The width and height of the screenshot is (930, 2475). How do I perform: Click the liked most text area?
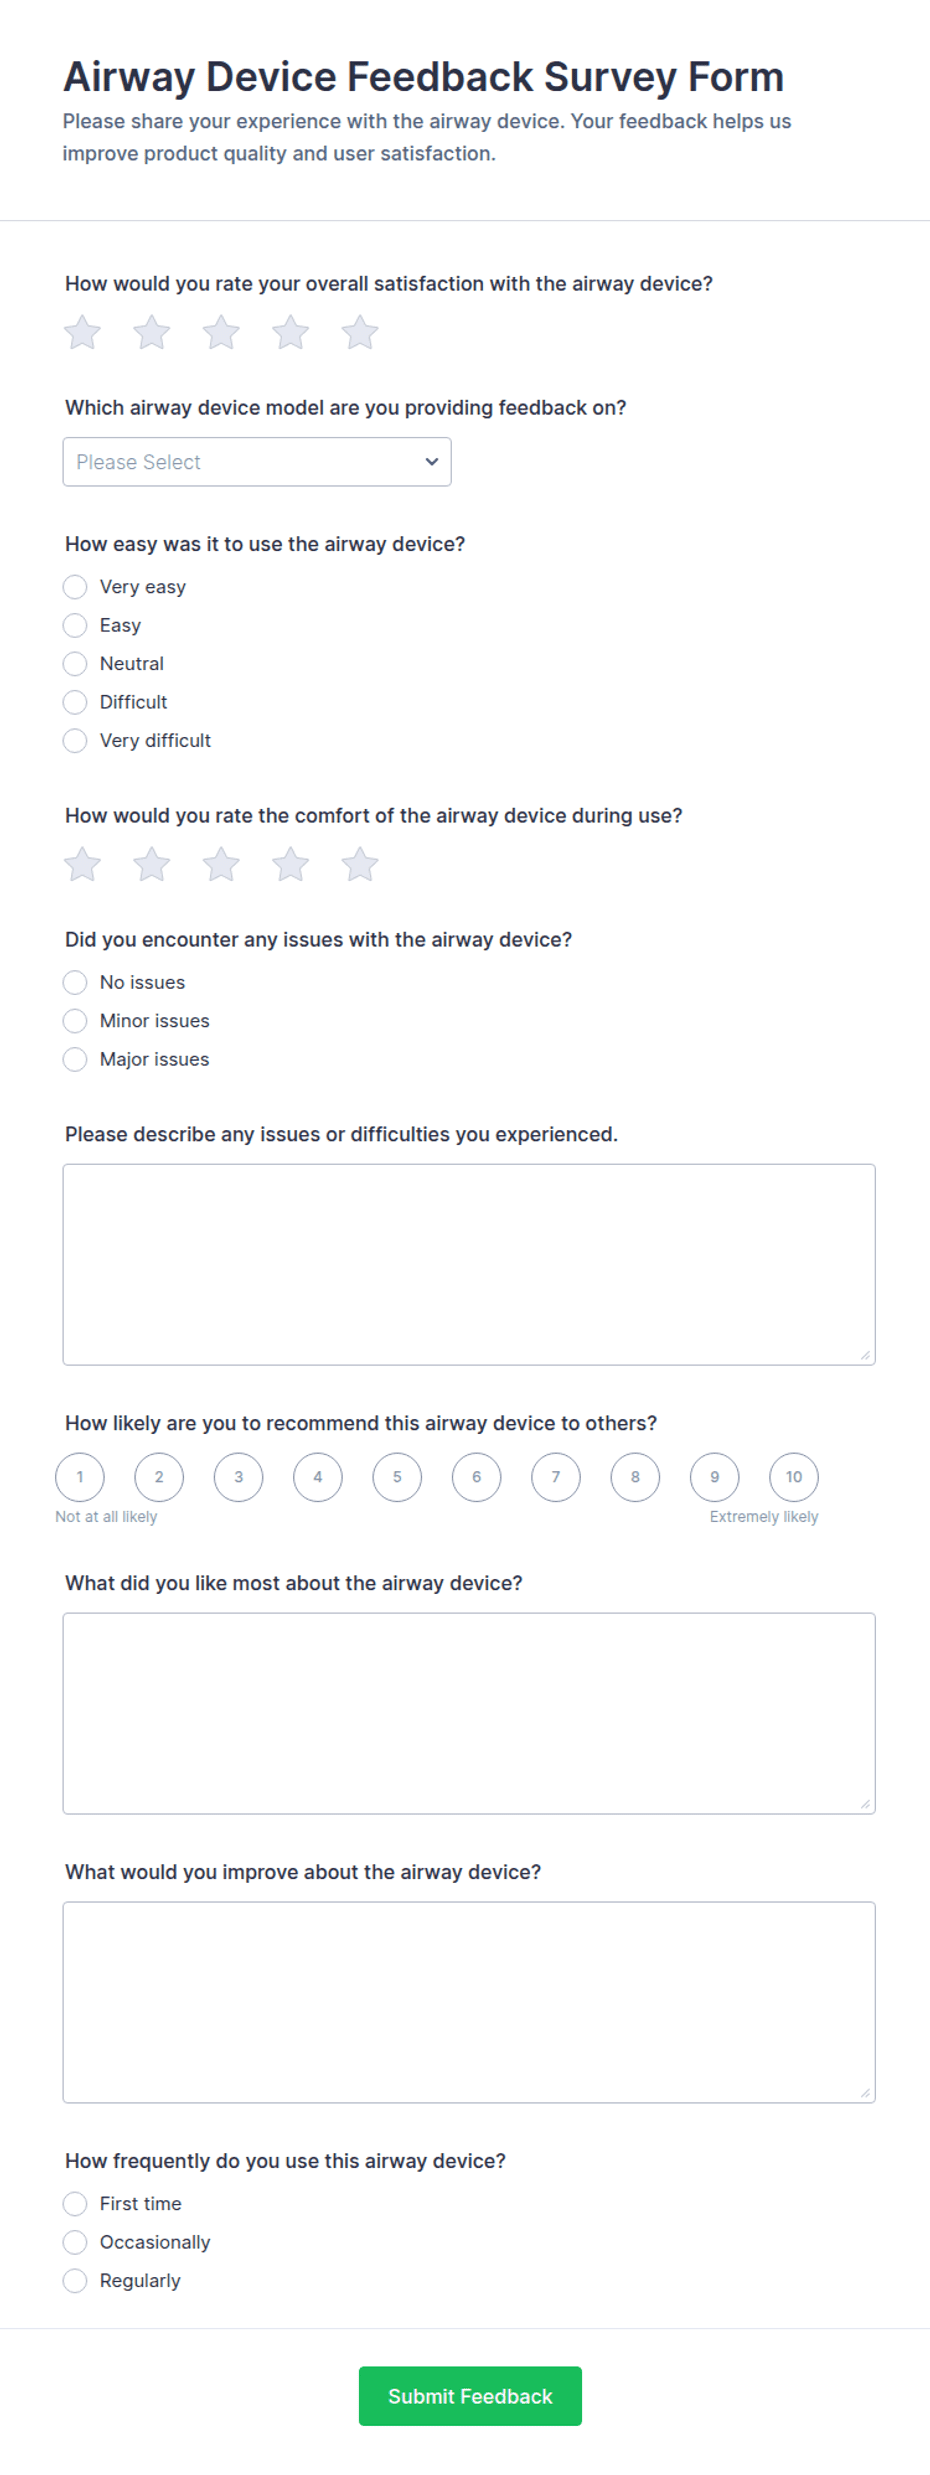click(469, 1713)
